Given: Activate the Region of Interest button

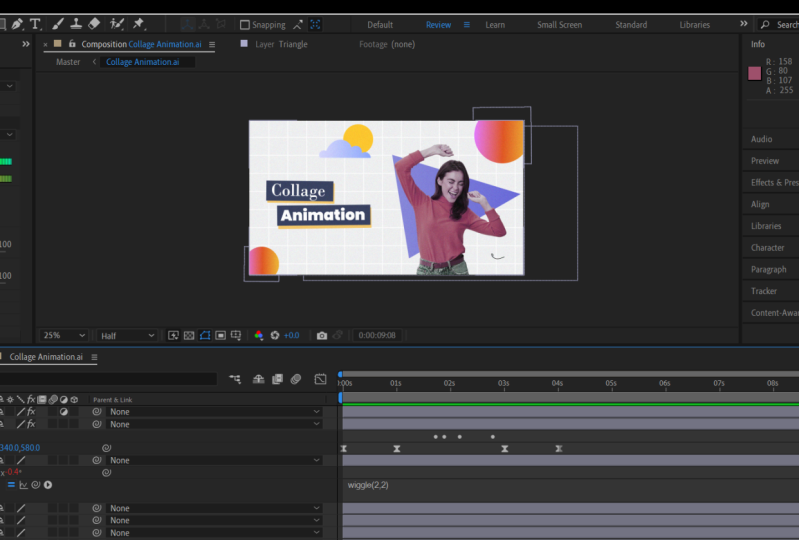Looking at the screenshot, I should pyautogui.click(x=220, y=335).
